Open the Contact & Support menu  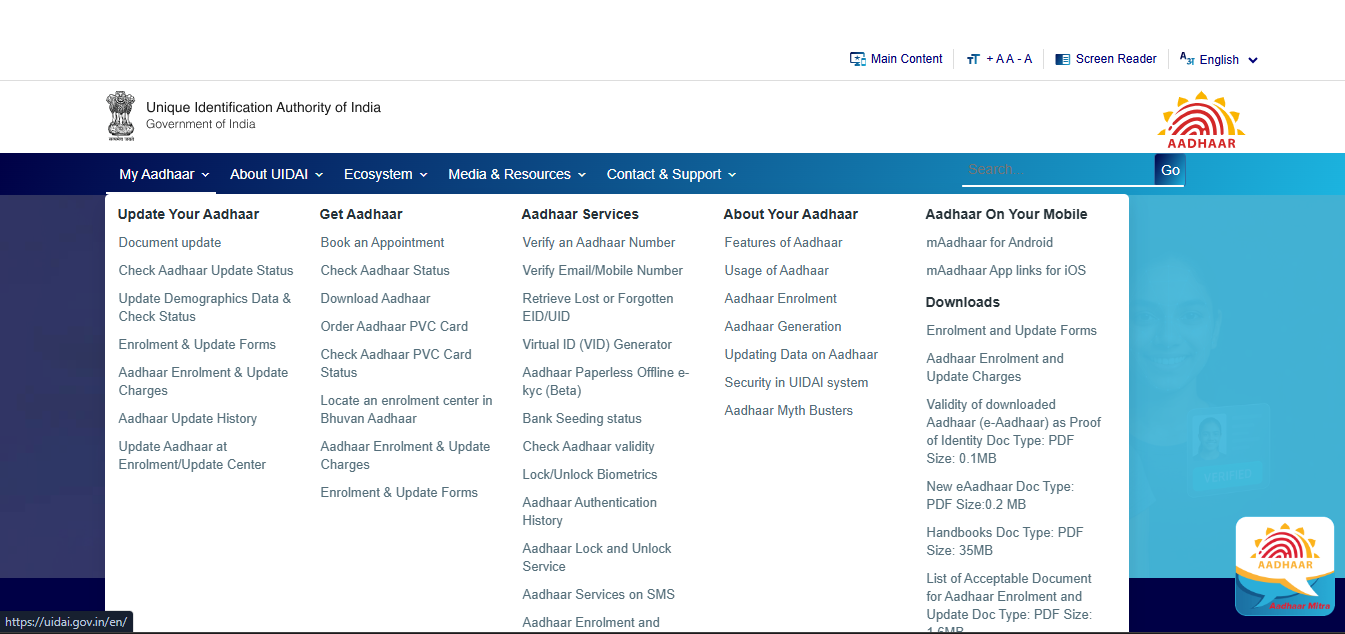coord(671,174)
